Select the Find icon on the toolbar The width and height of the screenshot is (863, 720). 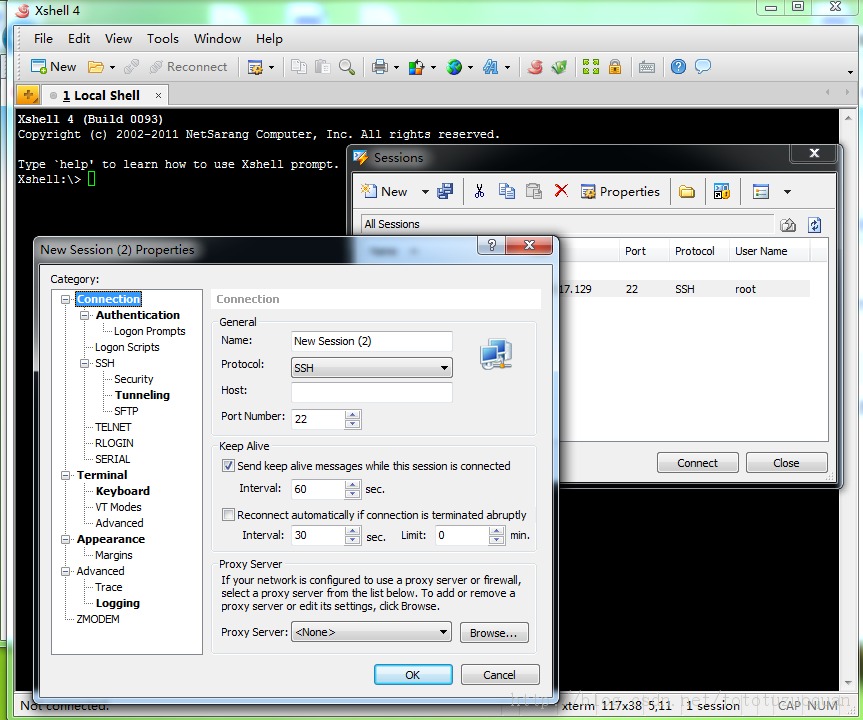point(346,66)
